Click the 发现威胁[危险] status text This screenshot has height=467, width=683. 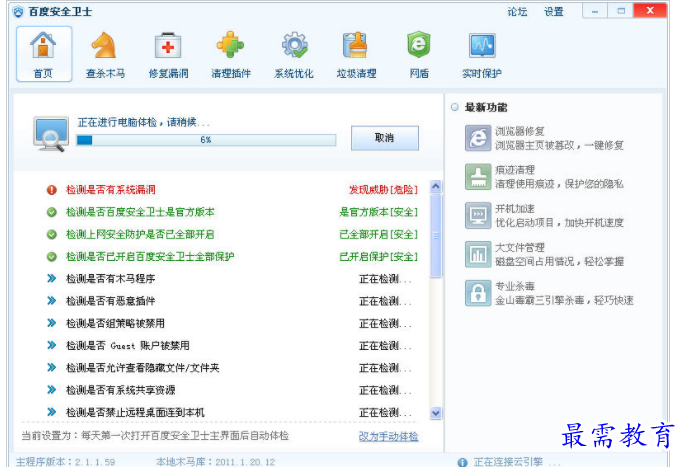click(x=383, y=190)
